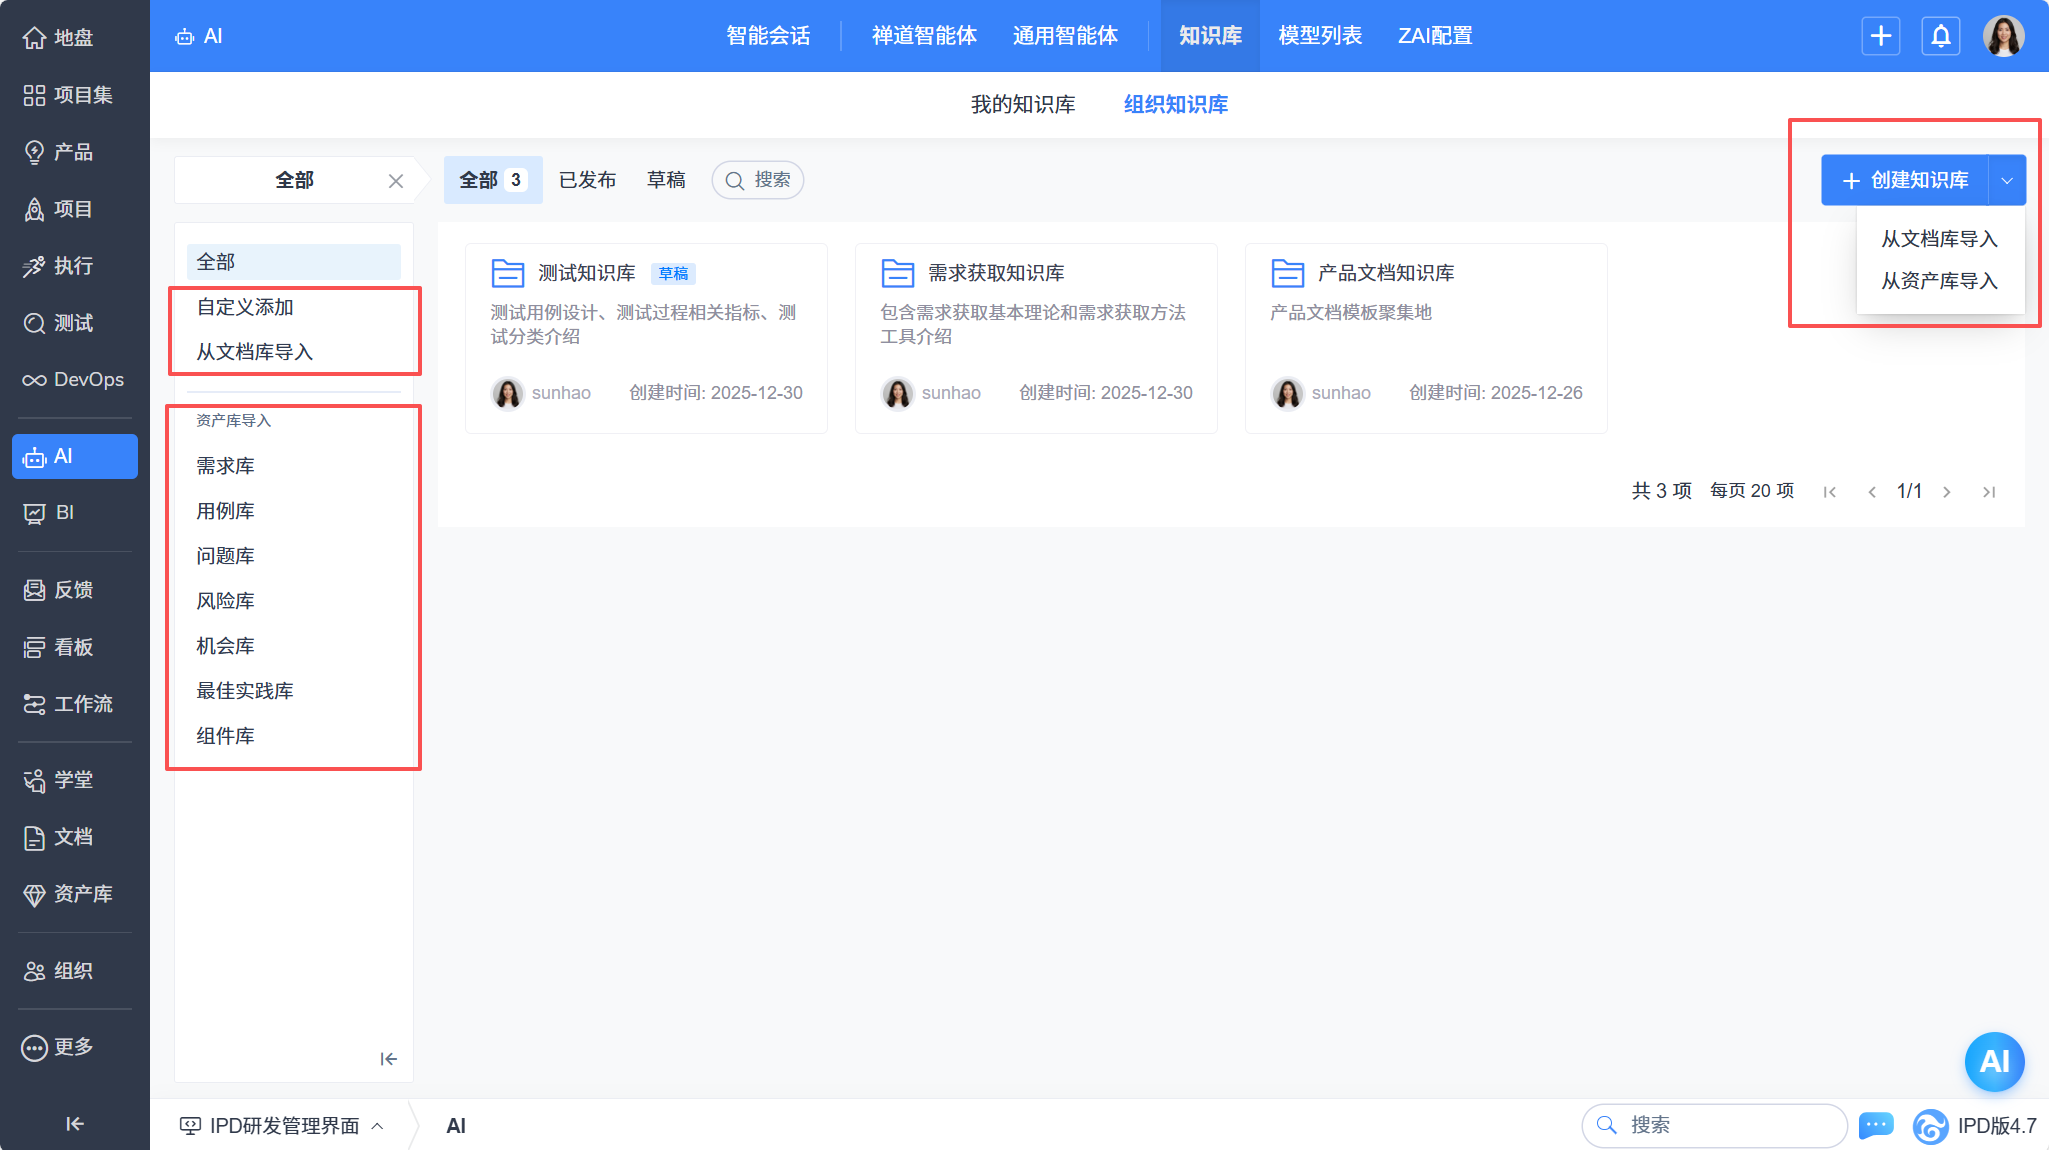
Task: Toggle dropdown arrow beside 创建知识库
Action: [x=2006, y=180]
